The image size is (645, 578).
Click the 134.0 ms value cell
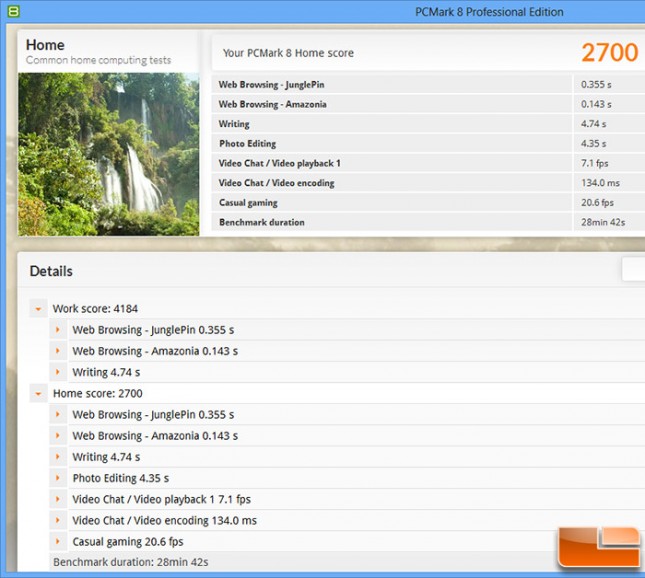(x=609, y=183)
